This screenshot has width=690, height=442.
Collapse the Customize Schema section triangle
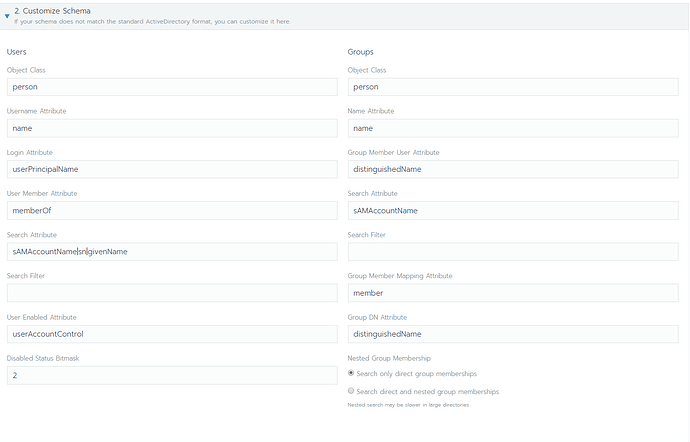[7, 15]
